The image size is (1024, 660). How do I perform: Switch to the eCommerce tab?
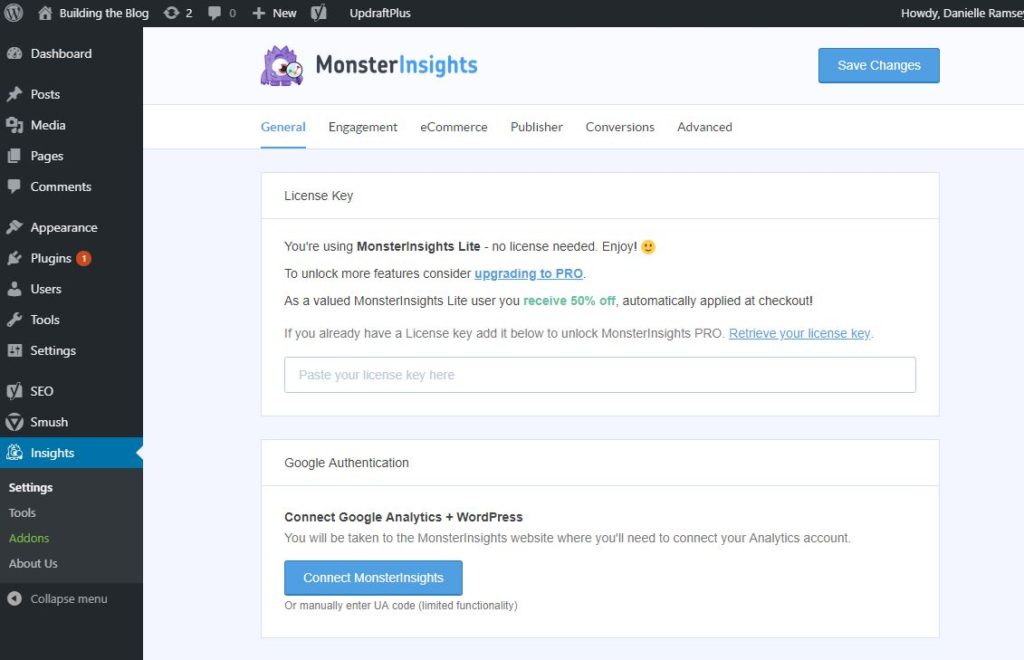tap(453, 127)
